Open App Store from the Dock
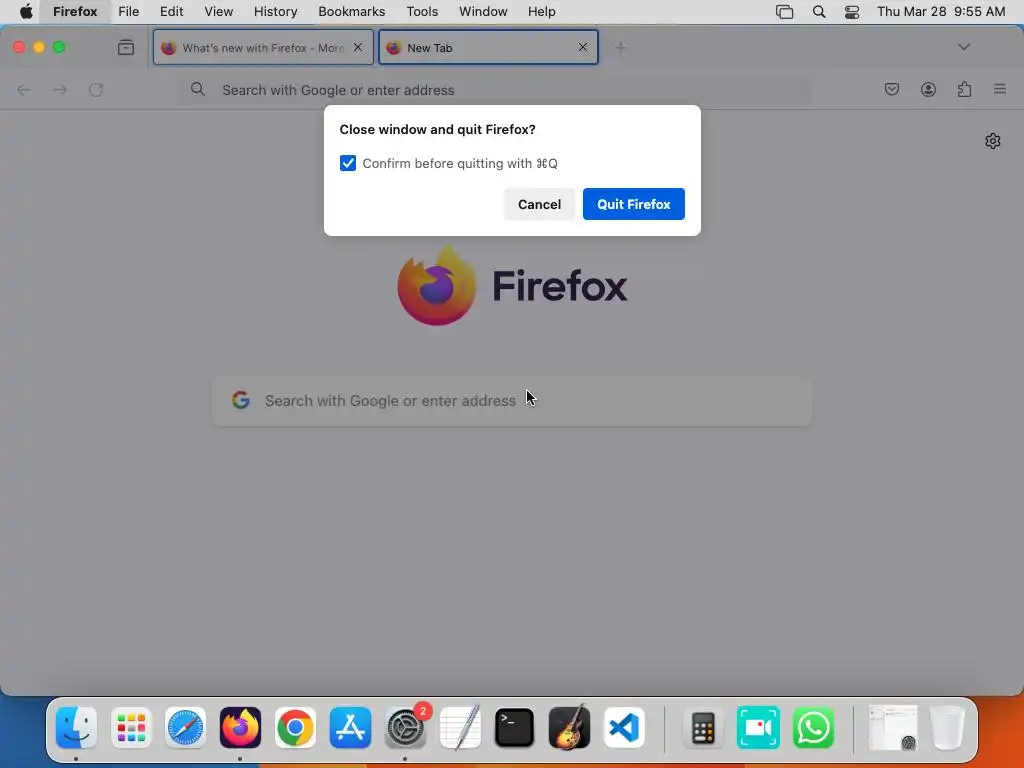Screen dimensions: 1024x768 (x=350, y=728)
